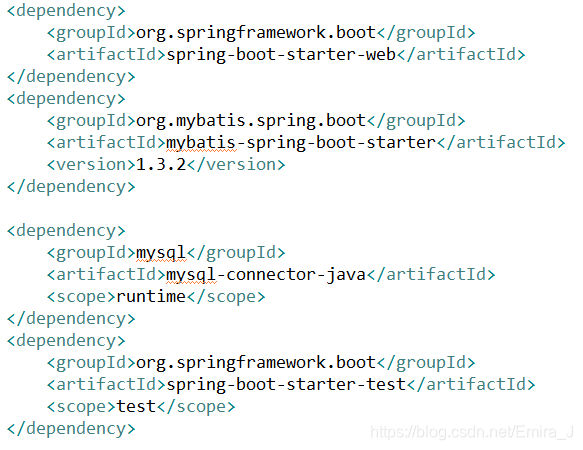
Task: Click the artifactId value spring-boot-starter-web
Action: [281, 55]
